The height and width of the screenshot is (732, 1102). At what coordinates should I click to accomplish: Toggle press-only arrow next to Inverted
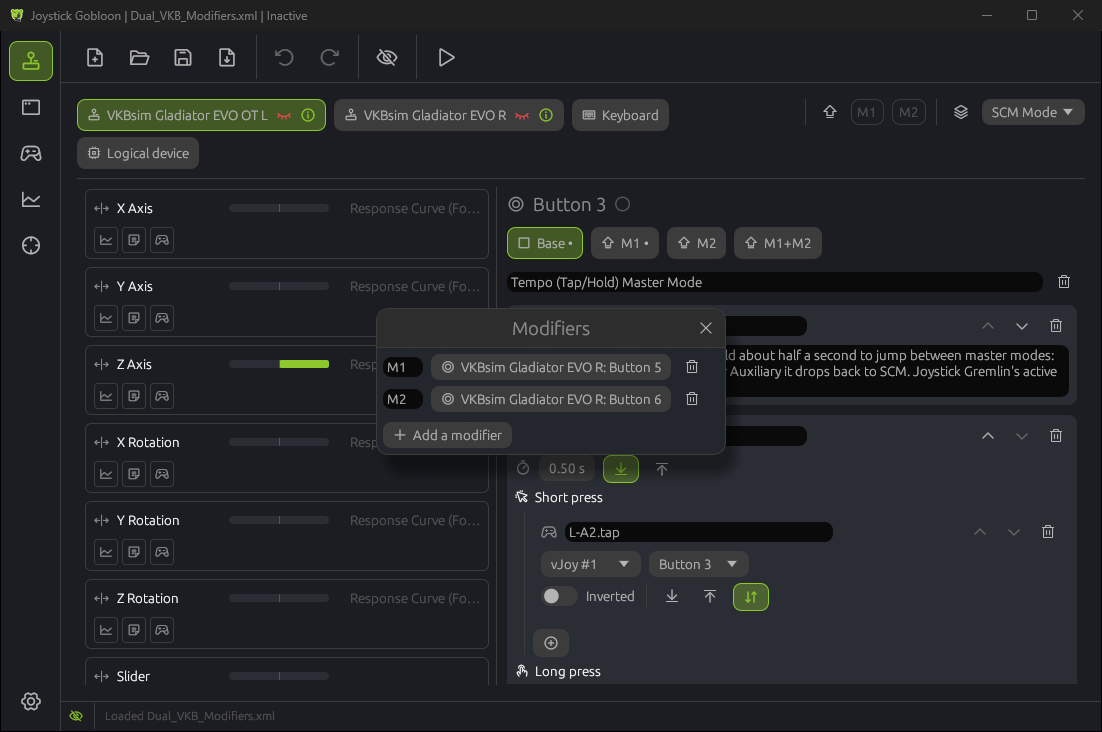click(x=672, y=596)
